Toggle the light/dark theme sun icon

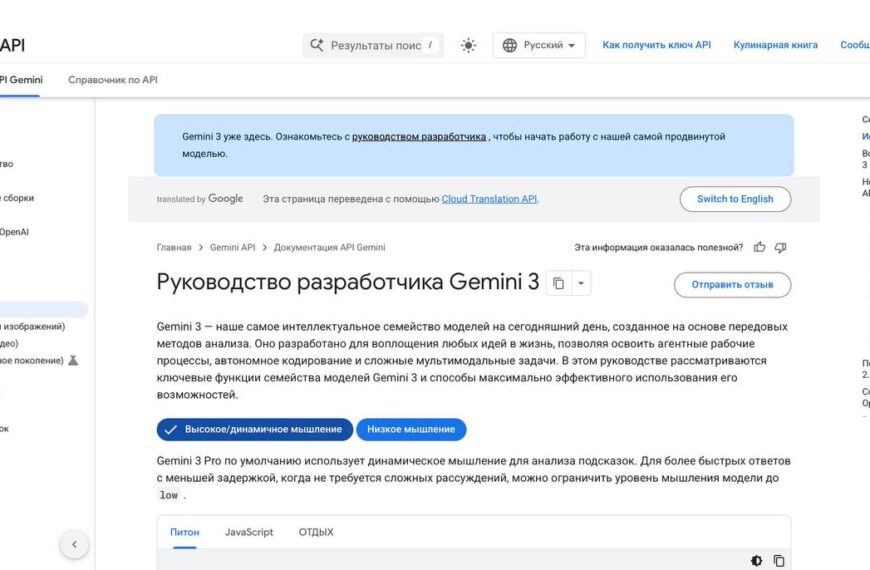click(x=468, y=45)
